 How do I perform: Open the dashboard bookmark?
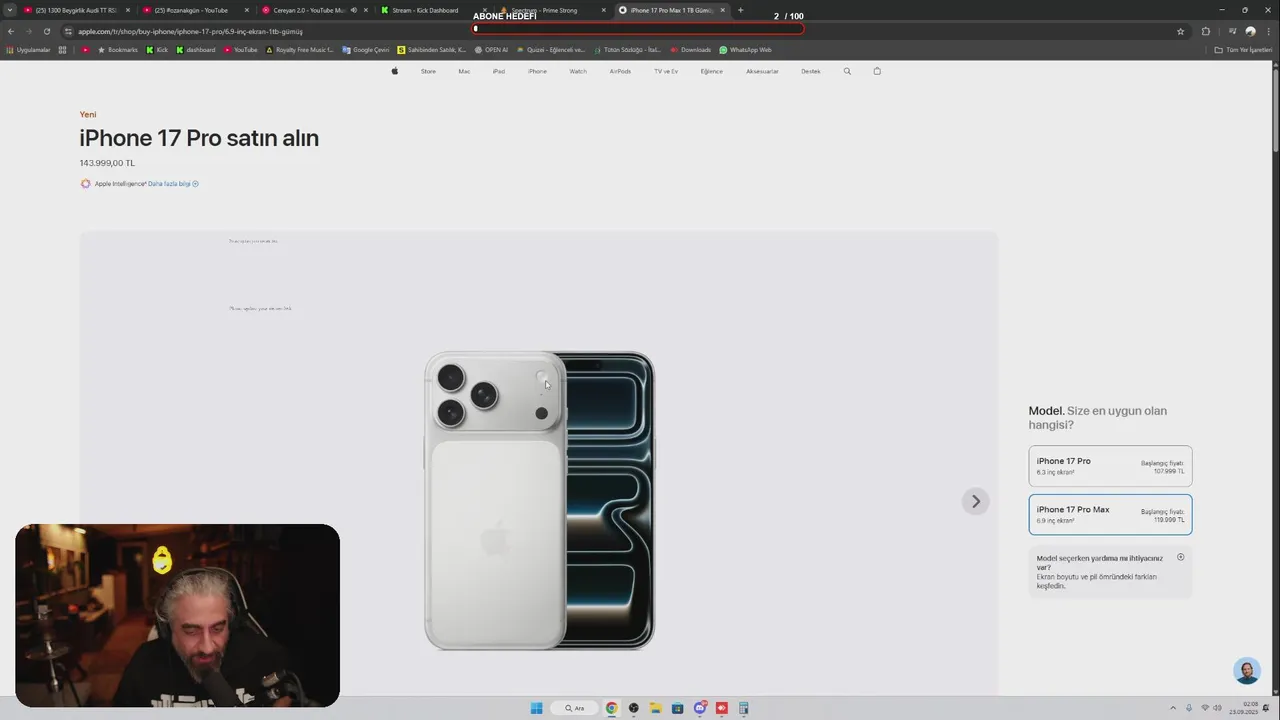tap(196, 50)
